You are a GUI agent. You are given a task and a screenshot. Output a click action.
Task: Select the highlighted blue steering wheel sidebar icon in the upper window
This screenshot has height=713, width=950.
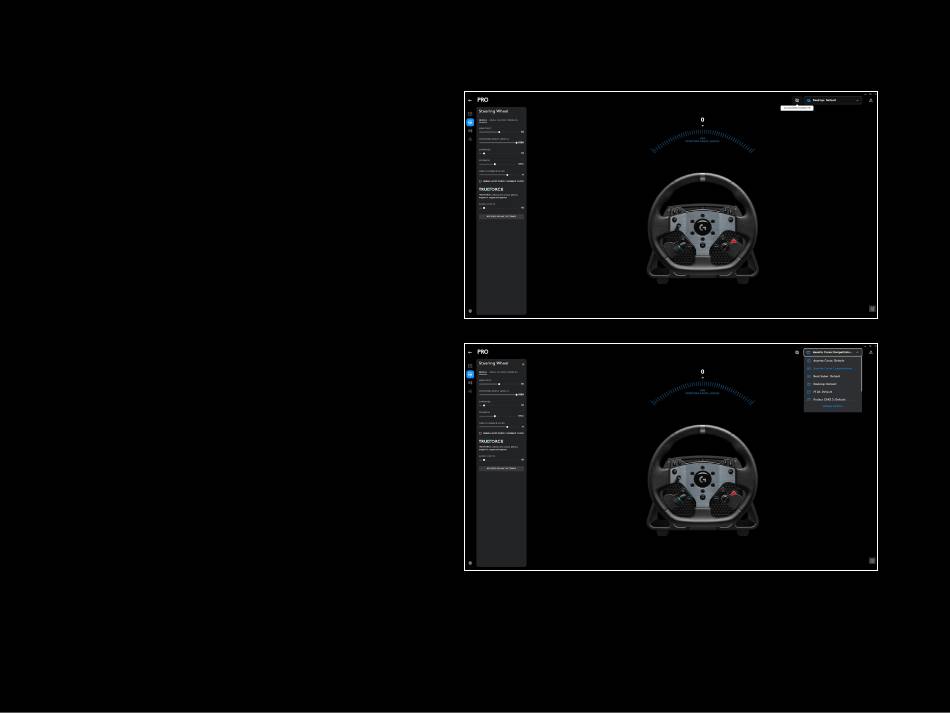[470, 122]
